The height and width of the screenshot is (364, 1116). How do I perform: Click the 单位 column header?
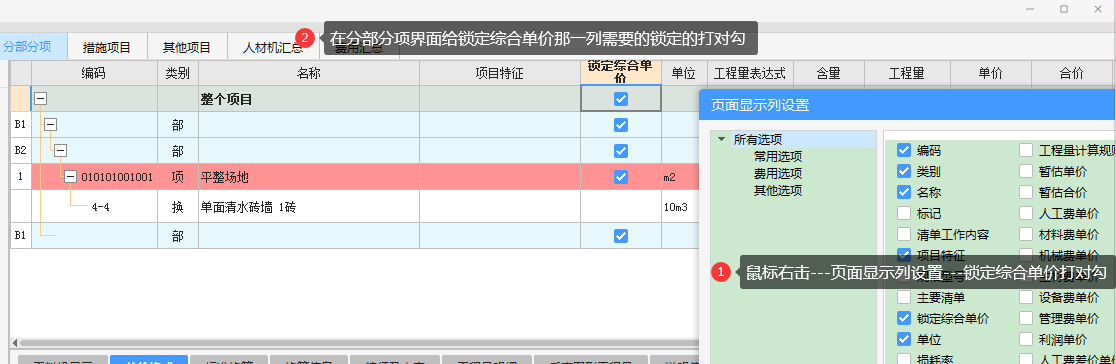pos(684,73)
